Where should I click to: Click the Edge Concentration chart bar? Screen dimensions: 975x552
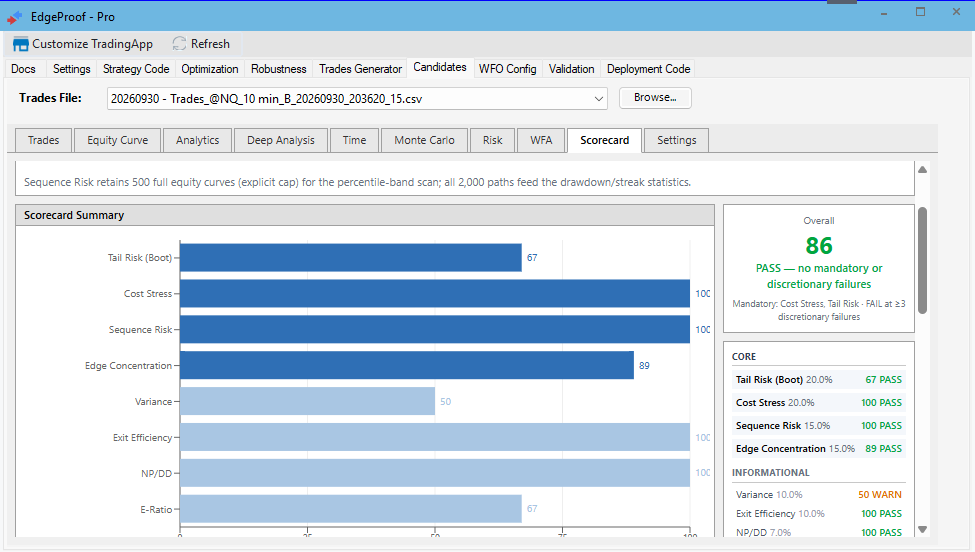(407, 366)
